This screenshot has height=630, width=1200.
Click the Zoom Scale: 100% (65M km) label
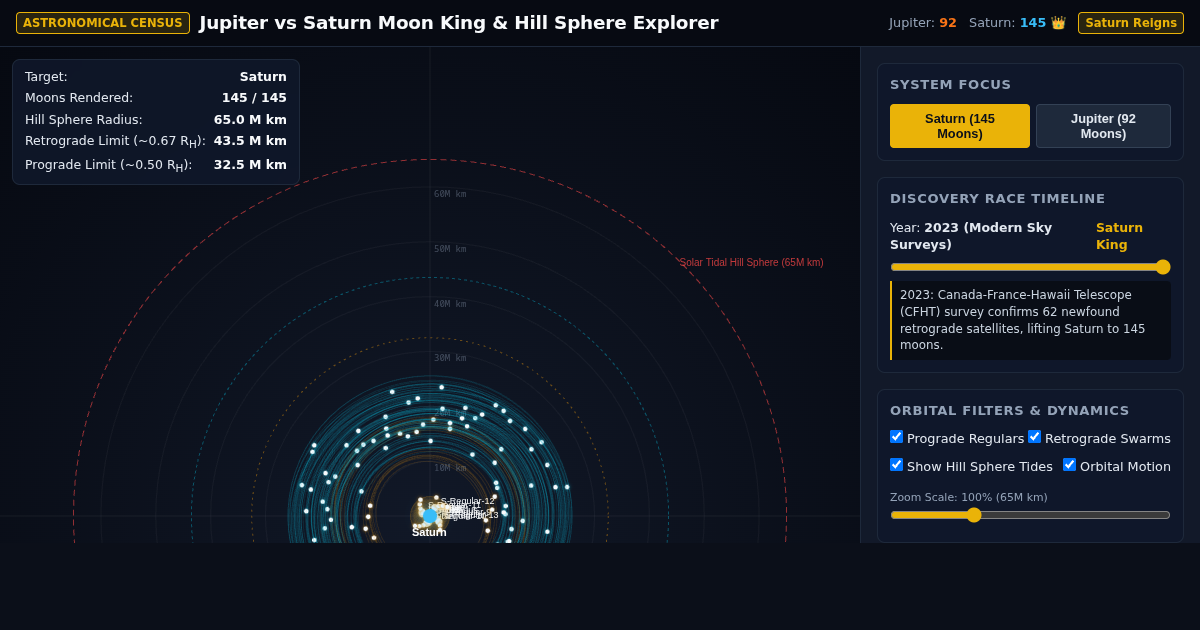pyautogui.click(x=969, y=497)
